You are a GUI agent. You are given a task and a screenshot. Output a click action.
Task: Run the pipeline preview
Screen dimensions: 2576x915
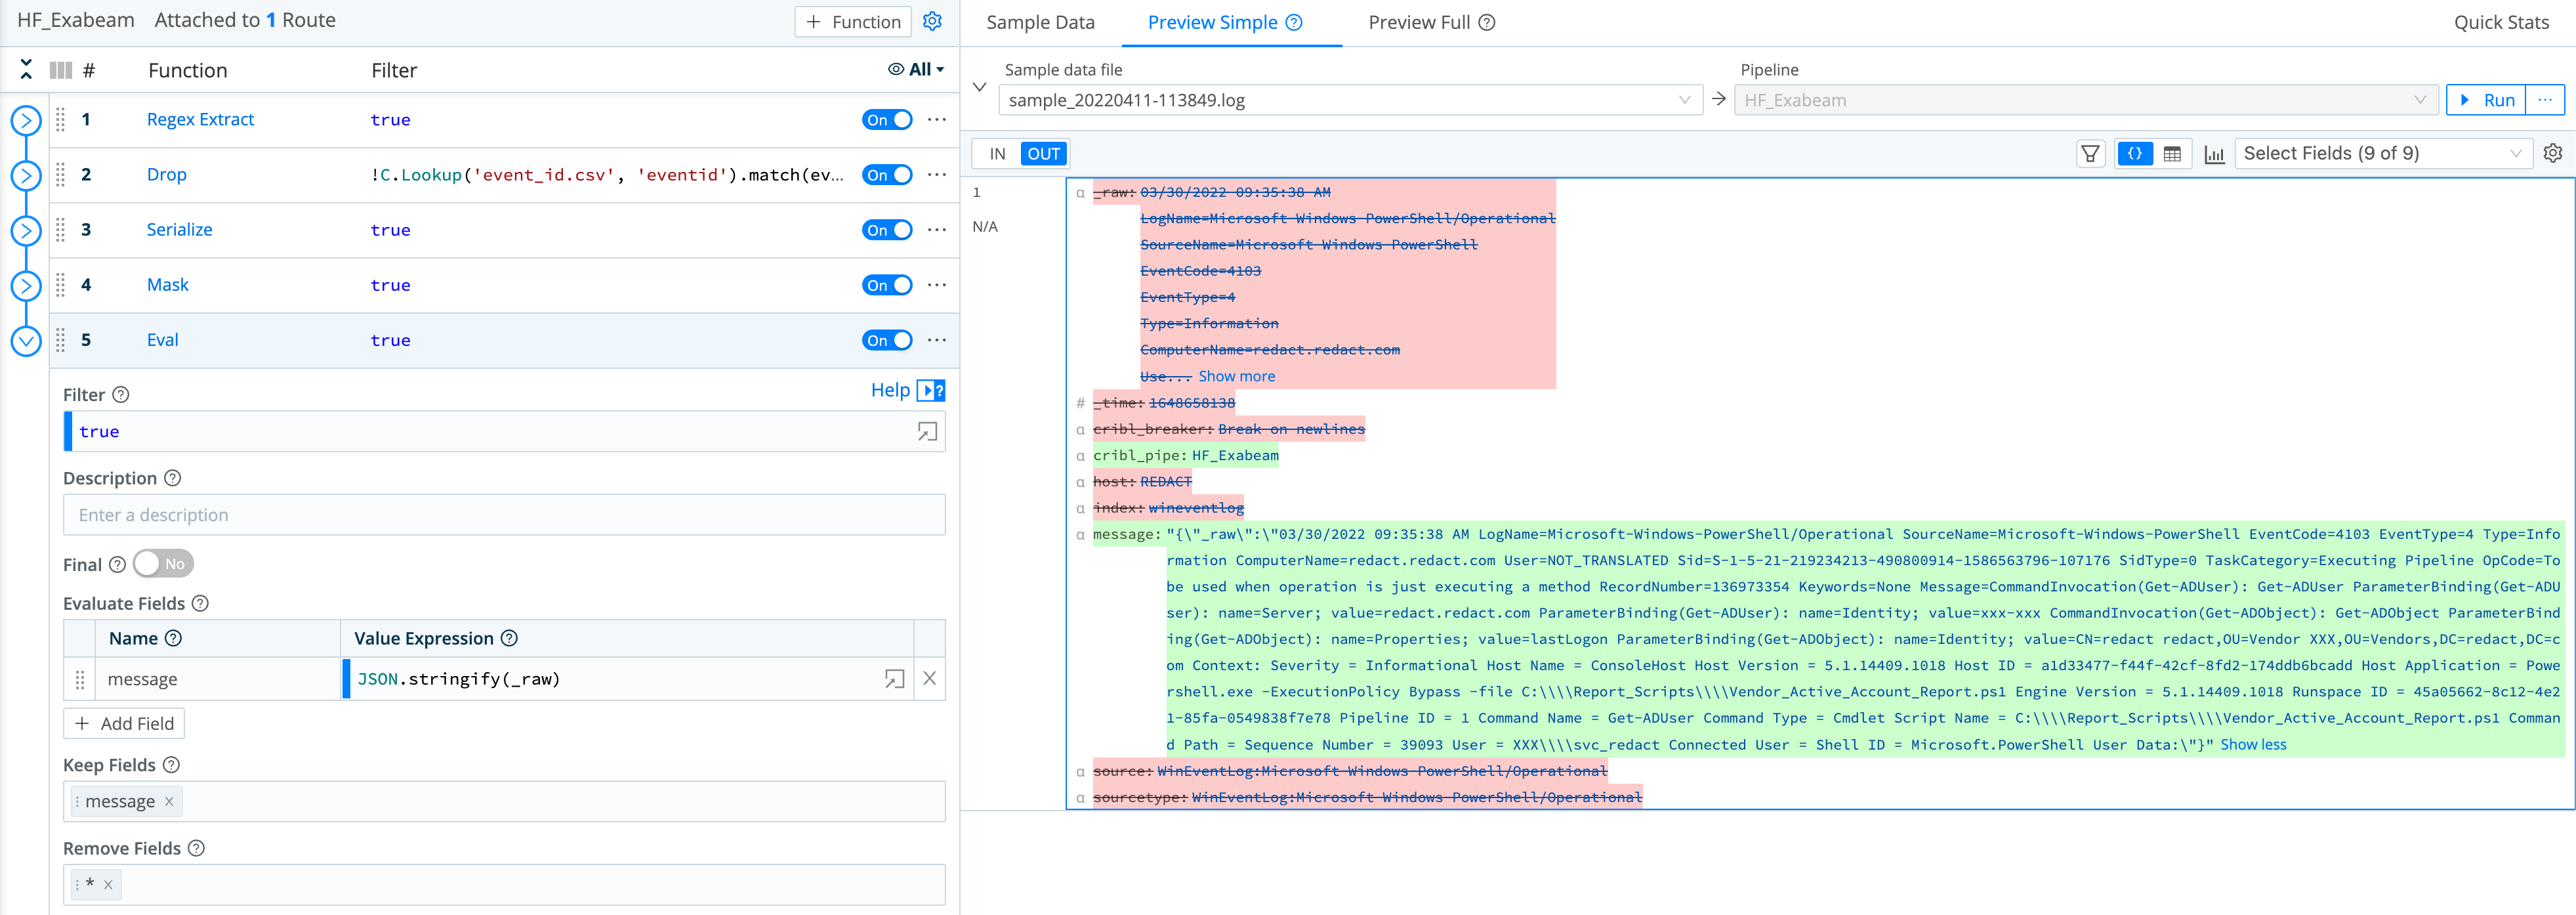pyautogui.click(x=2487, y=100)
